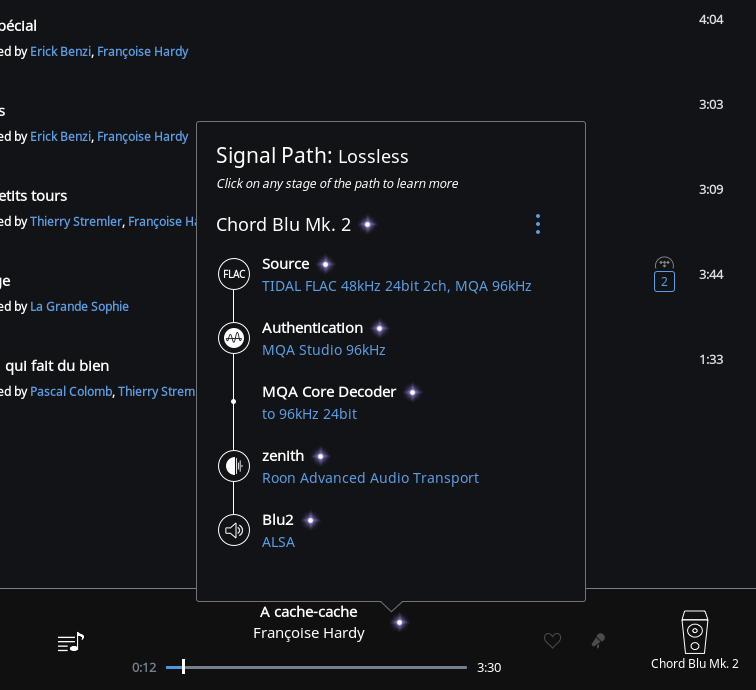The width and height of the screenshot is (756, 690).
Task: Click the FLAC source icon in signal path
Action: coord(234,274)
